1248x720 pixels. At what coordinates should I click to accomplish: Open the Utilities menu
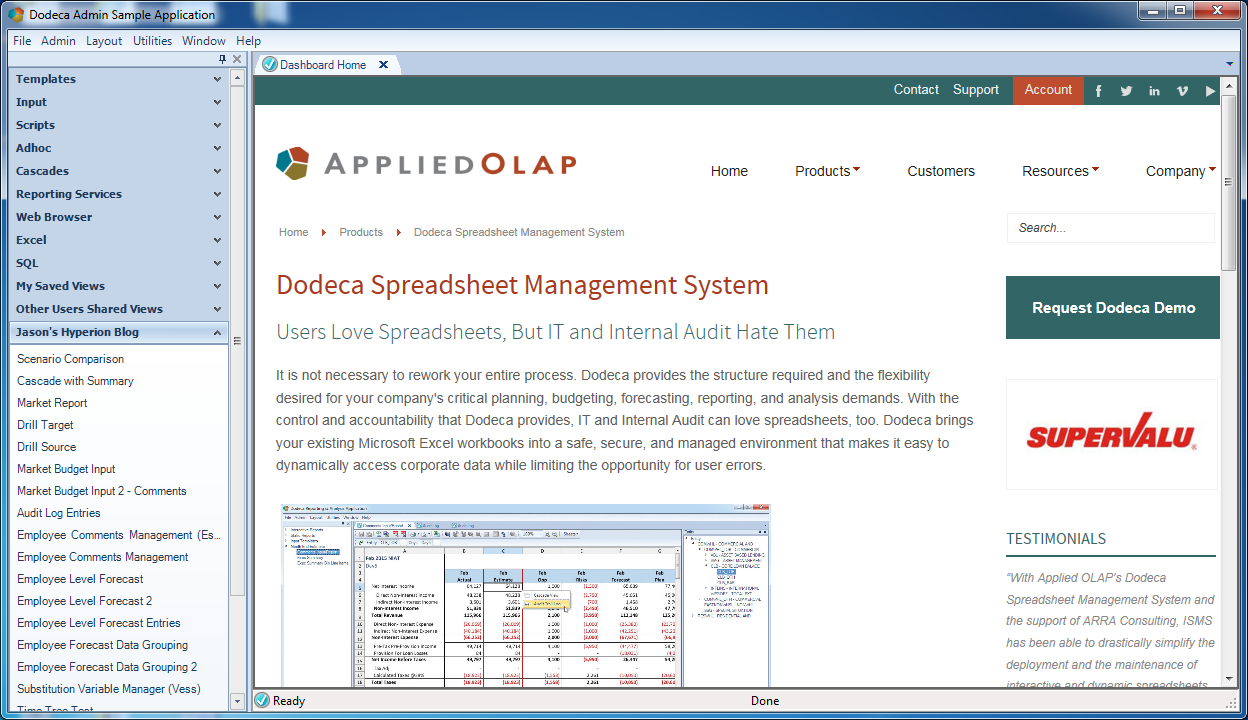153,41
